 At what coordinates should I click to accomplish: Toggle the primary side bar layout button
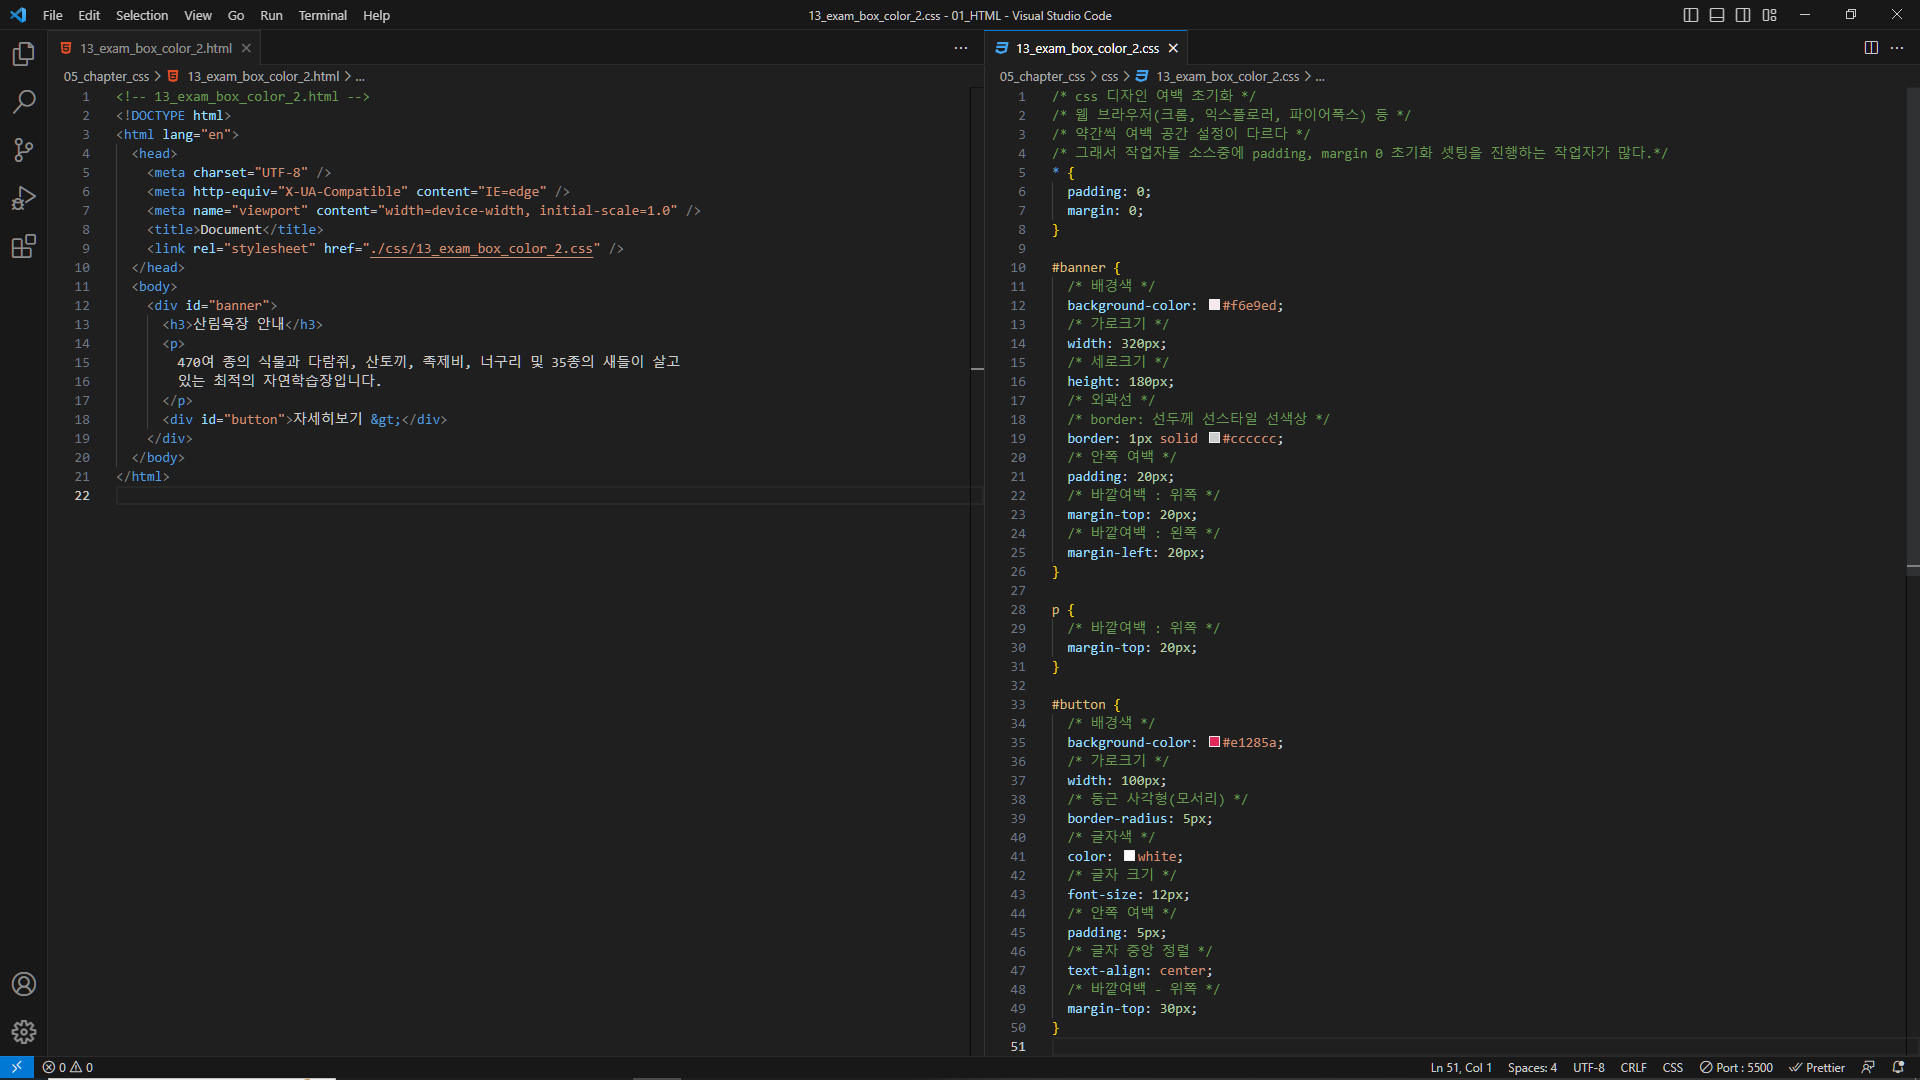coord(1691,15)
